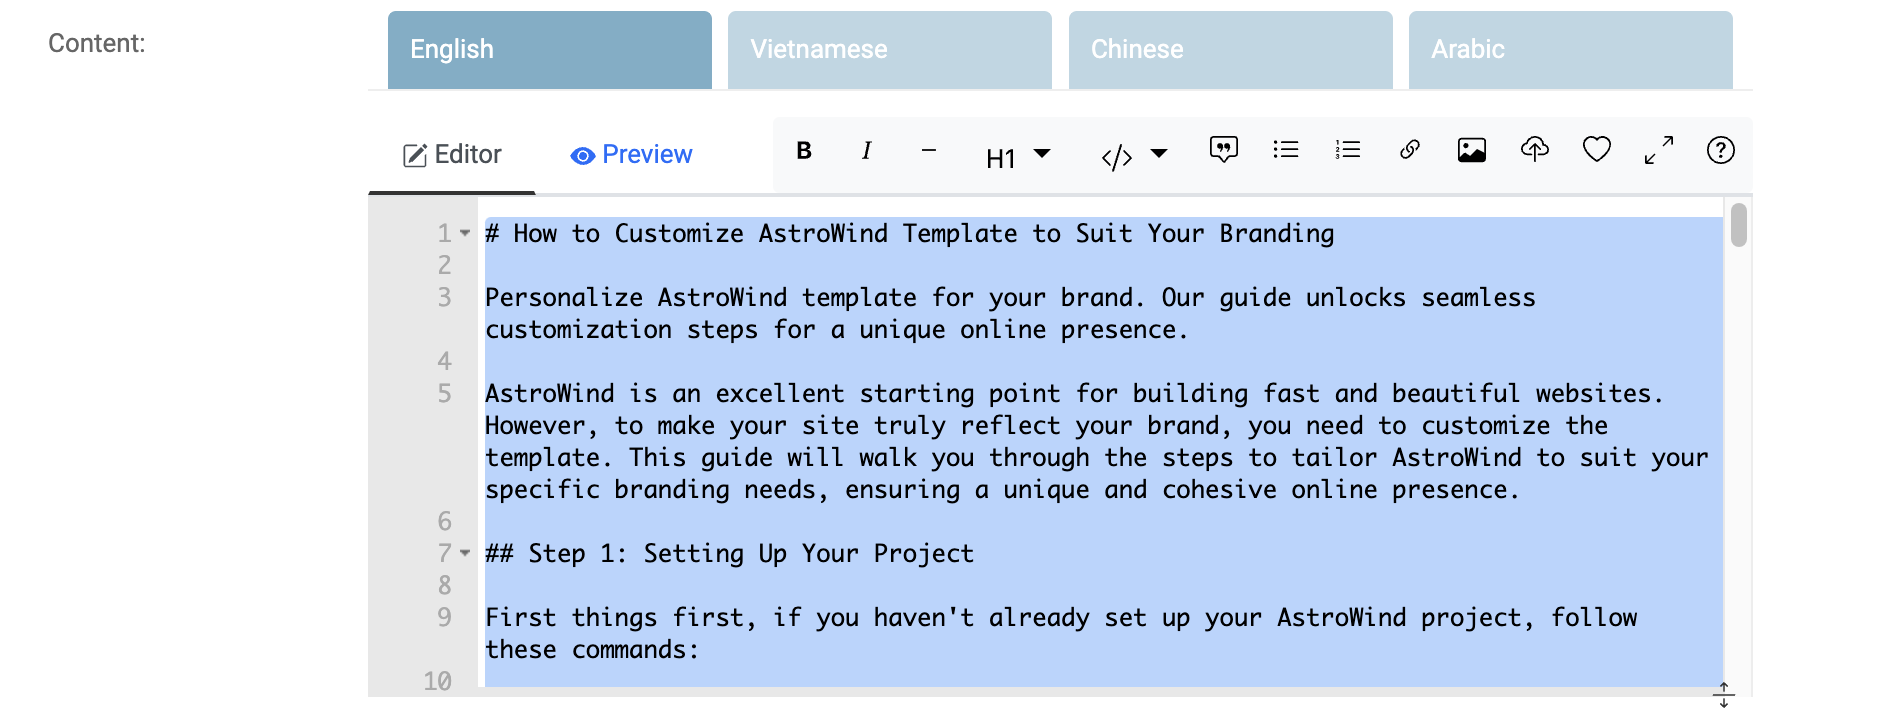1900x726 pixels.
Task: Upload a file with the cloud icon
Action: coord(1535,150)
